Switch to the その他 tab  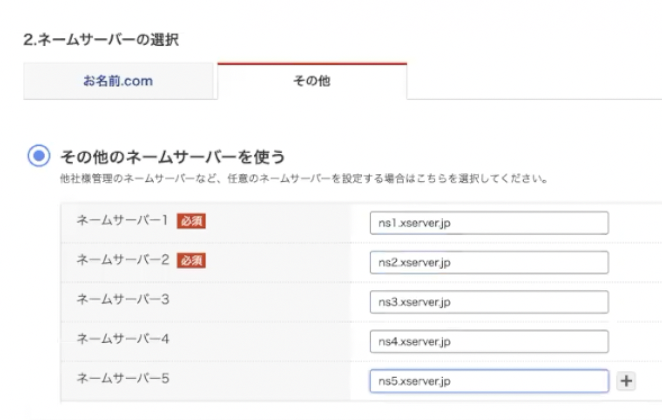point(312,81)
